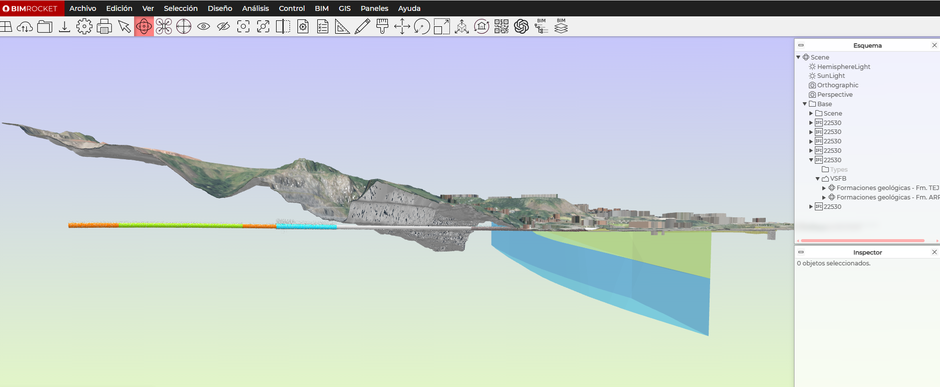
Task: Select the triangle ruler measure tool
Action: 342,26
